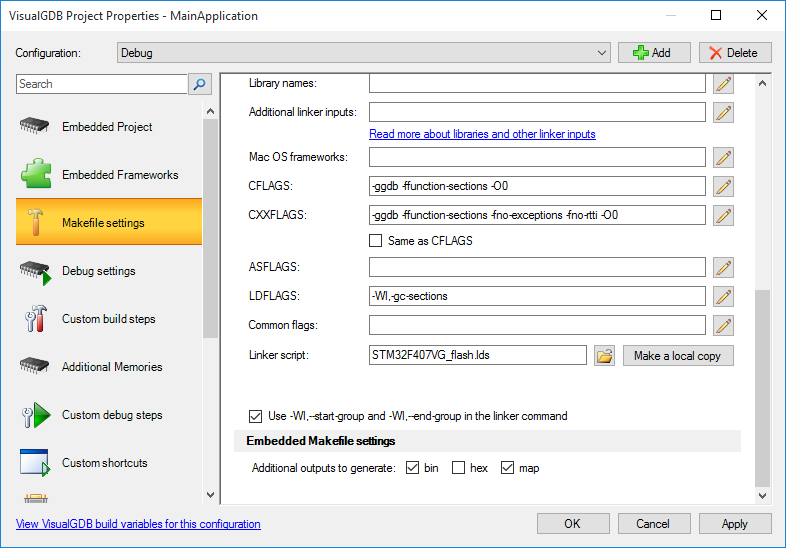Enable Same as CFLAGS checkbox
The image size is (786, 548).
375,241
